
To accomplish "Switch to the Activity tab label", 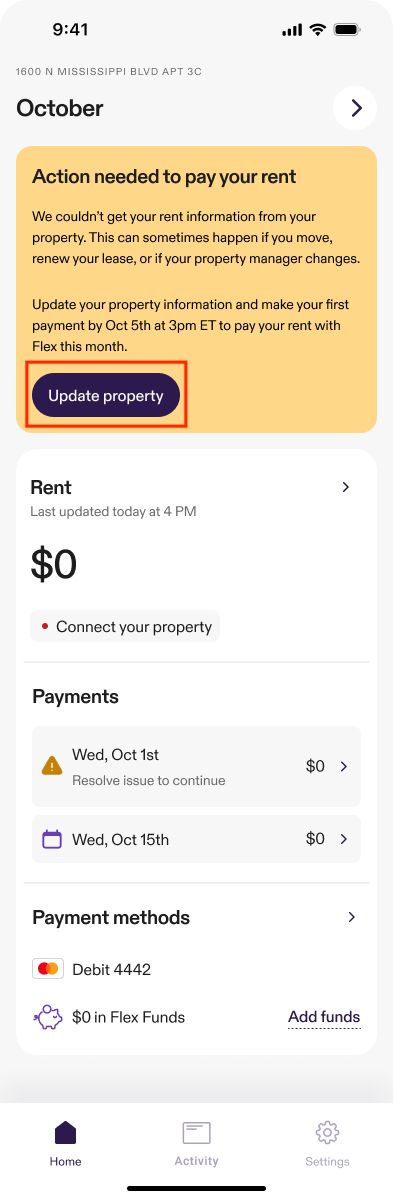I will click(x=196, y=1161).
